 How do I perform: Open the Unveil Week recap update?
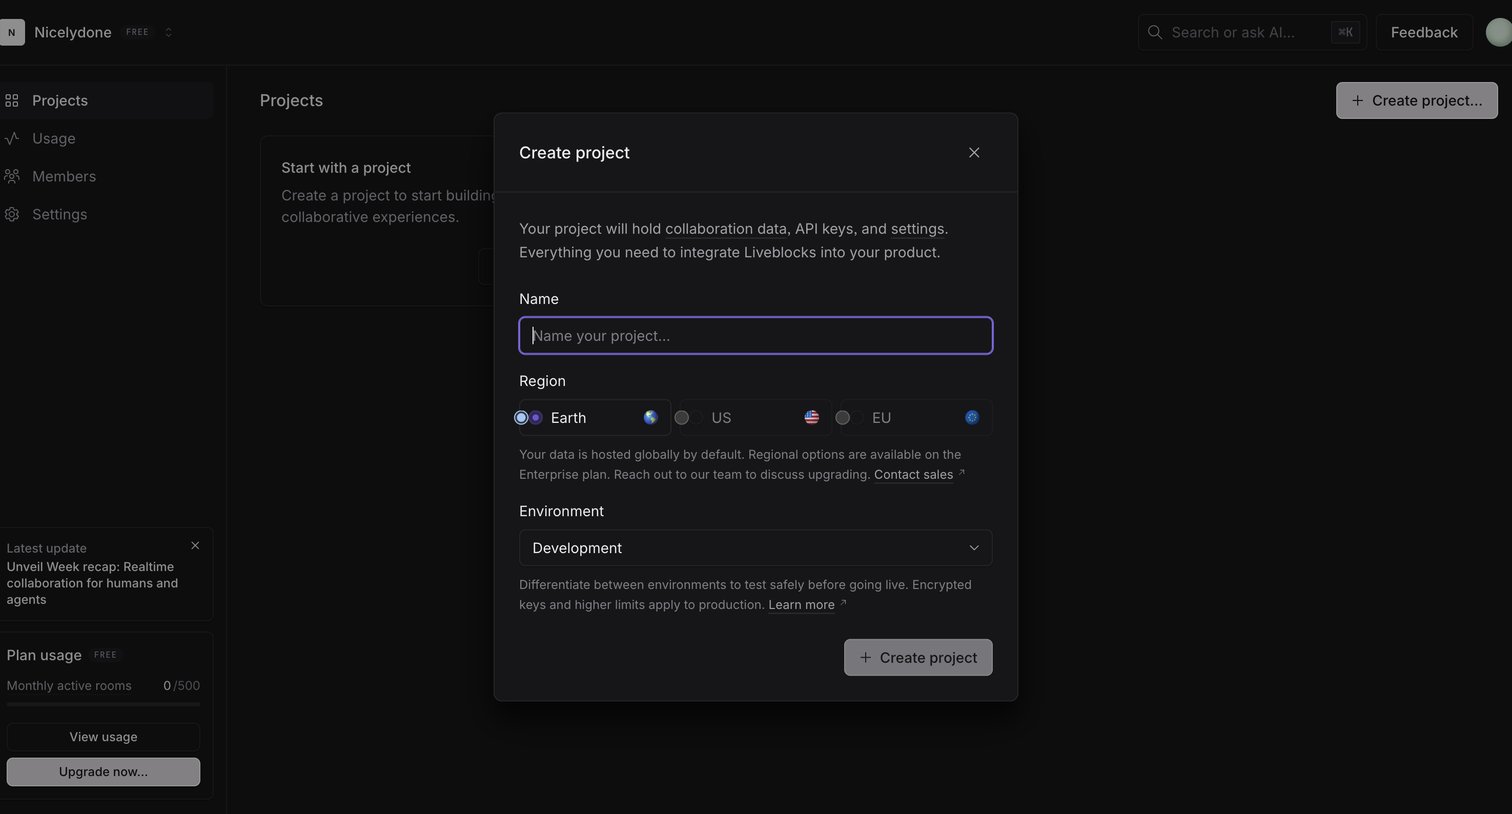pos(92,583)
